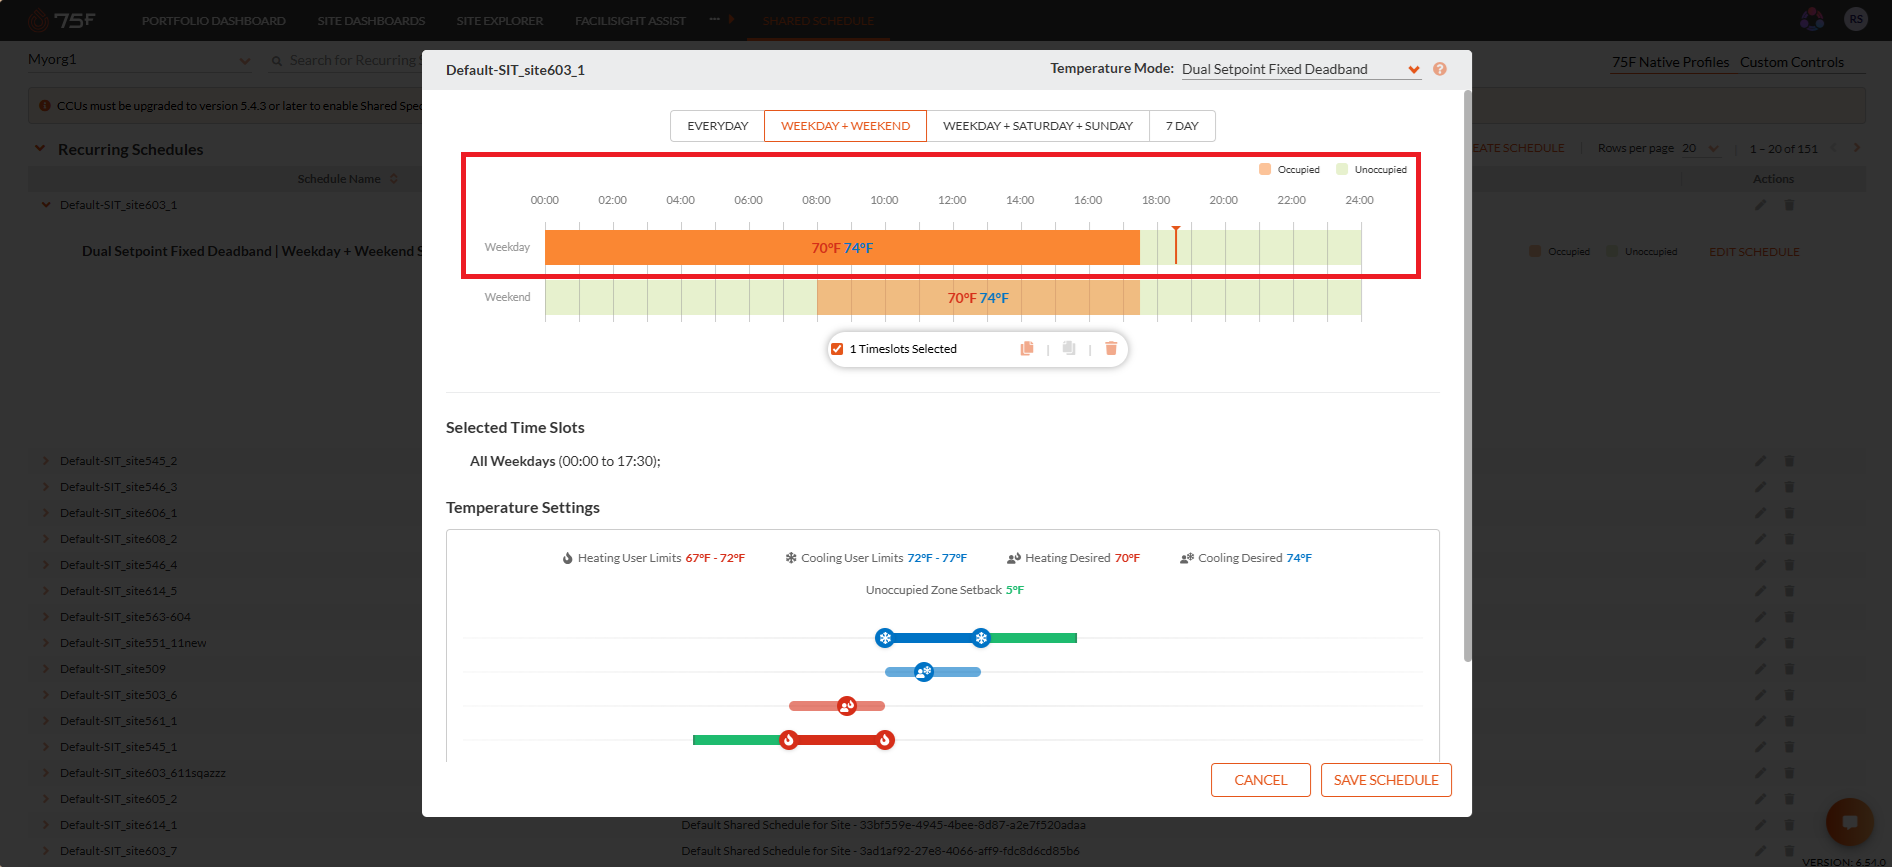The height and width of the screenshot is (867, 1892).
Task: Click the SAVE SCHEDULE button
Action: (x=1386, y=780)
